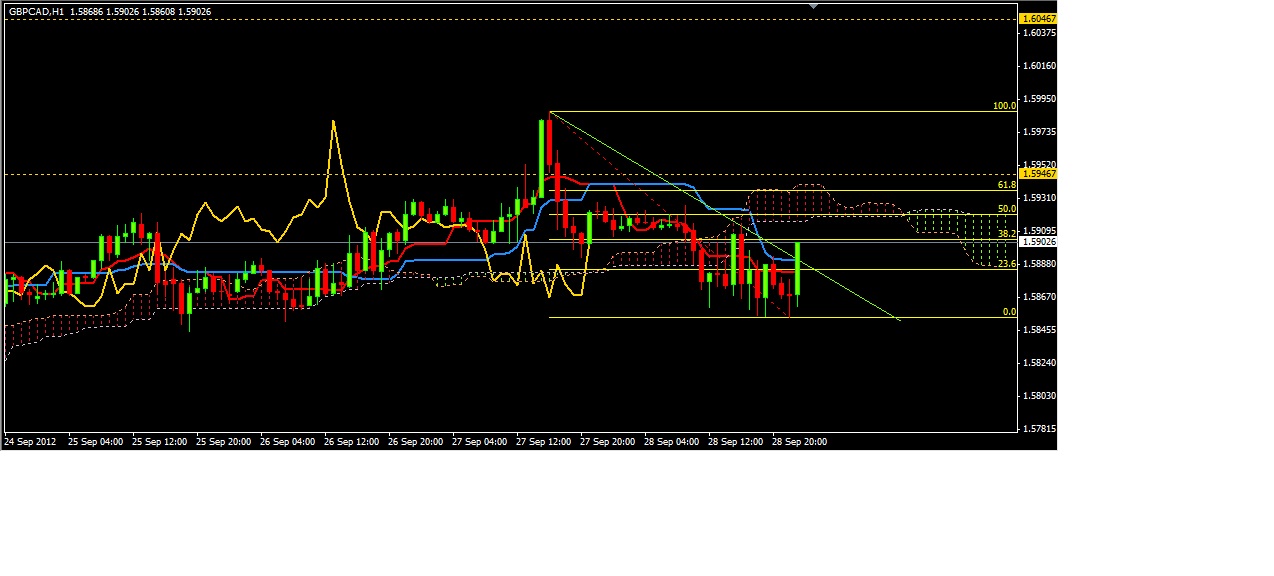
Task: Click the 1.59095 price scale value
Action: click(x=1041, y=231)
